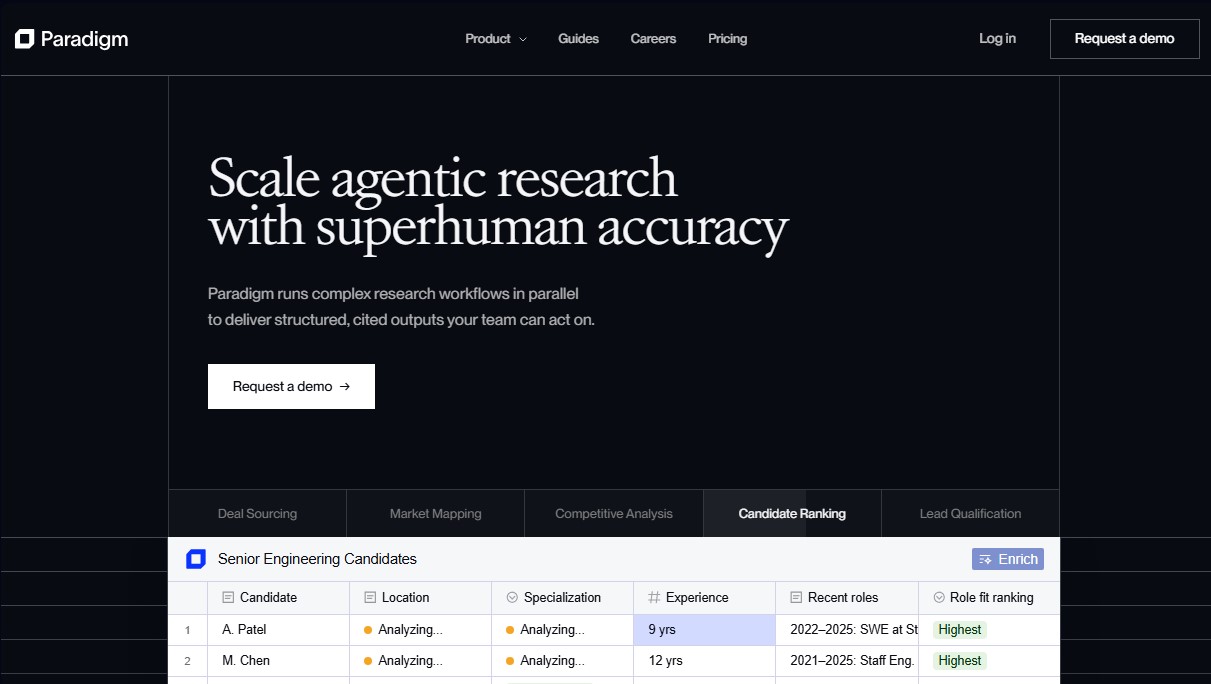Viewport: 1211px width, 684px height.
Task: Open the Lead Qualification tab
Action: tap(970, 513)
